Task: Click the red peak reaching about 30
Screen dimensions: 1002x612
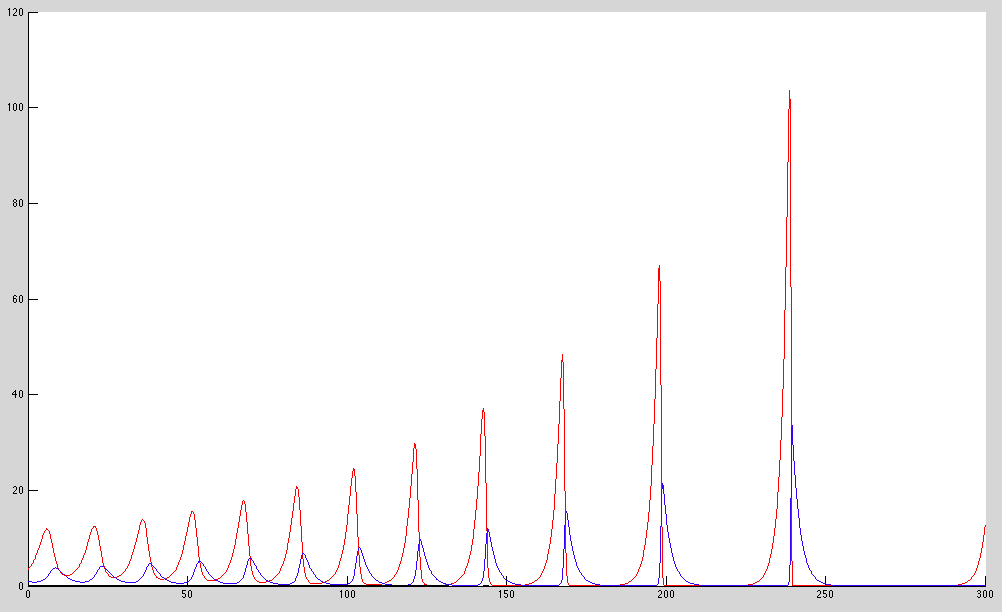Action: pos(414,445)
